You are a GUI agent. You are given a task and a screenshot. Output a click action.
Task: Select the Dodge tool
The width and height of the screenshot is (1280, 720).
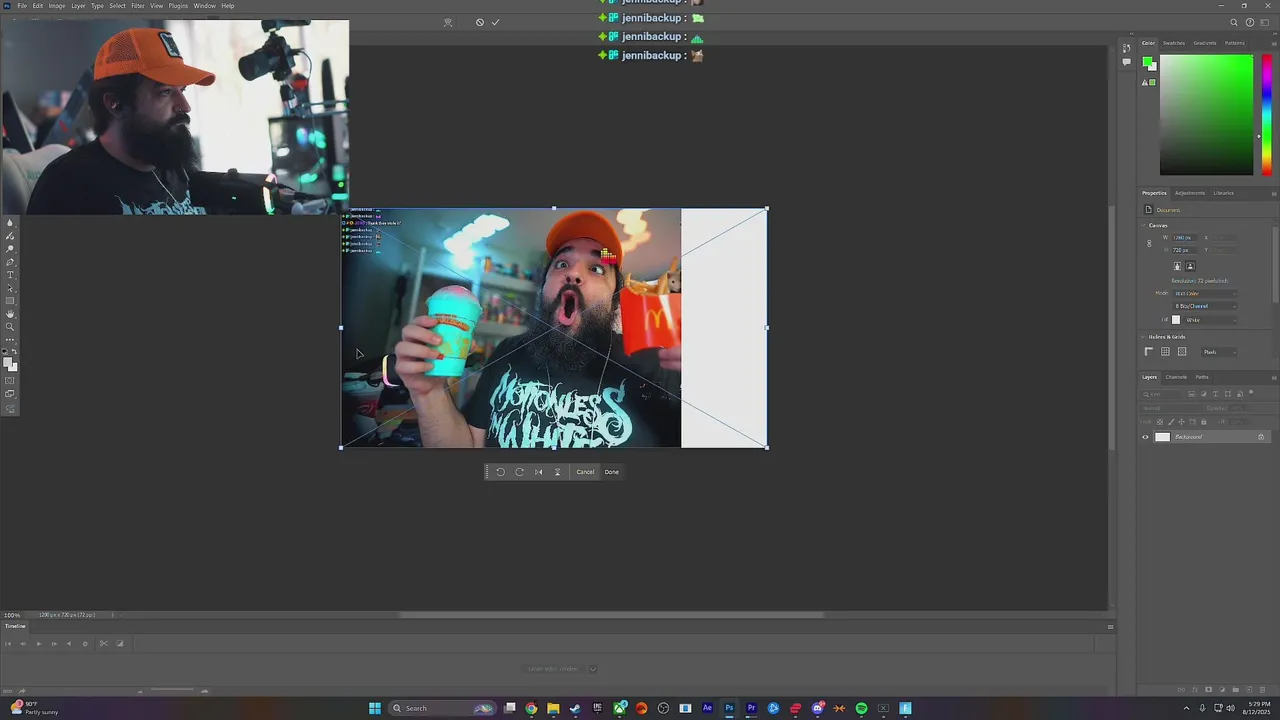click(x=10, y=248)
